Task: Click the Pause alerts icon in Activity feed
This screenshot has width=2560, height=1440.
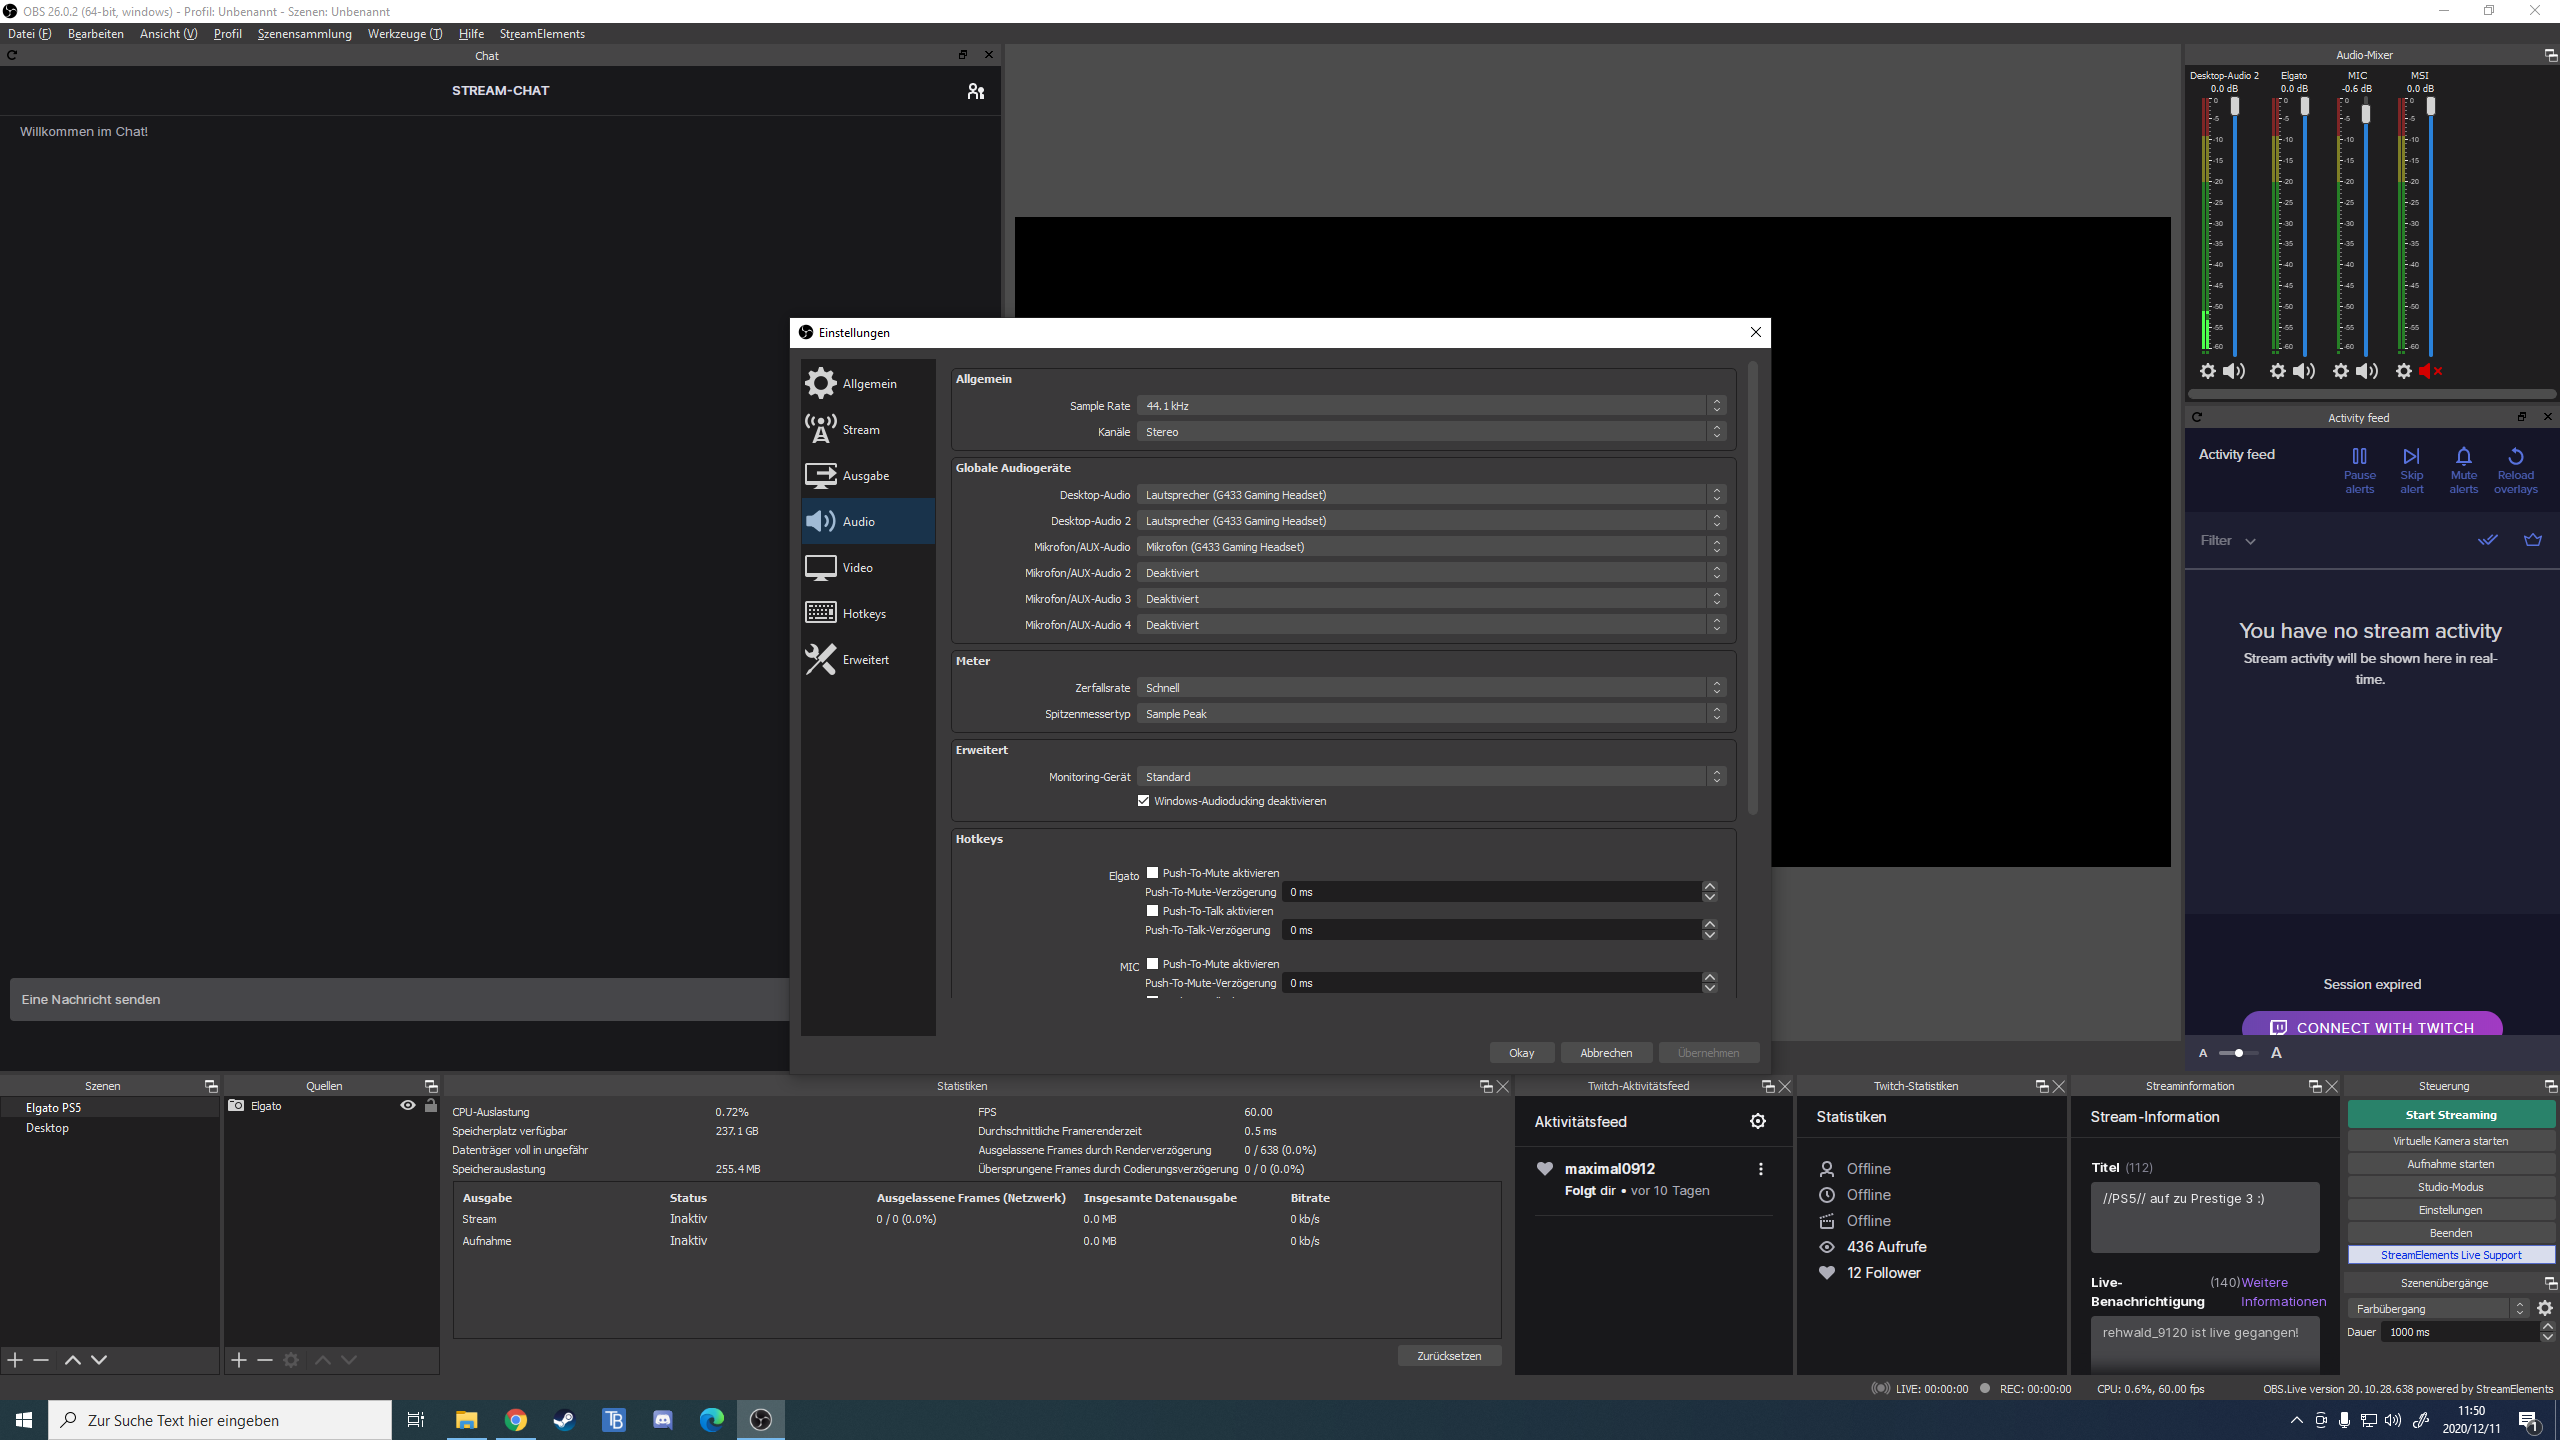Action: click(2359, 457)
